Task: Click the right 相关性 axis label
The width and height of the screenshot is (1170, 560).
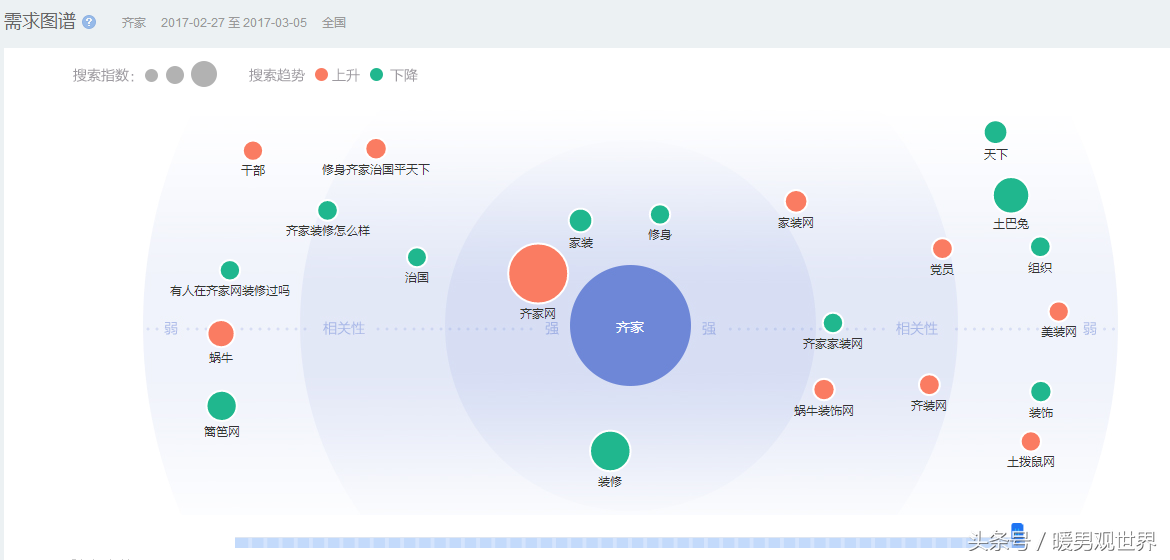Action: pos(916,329)
